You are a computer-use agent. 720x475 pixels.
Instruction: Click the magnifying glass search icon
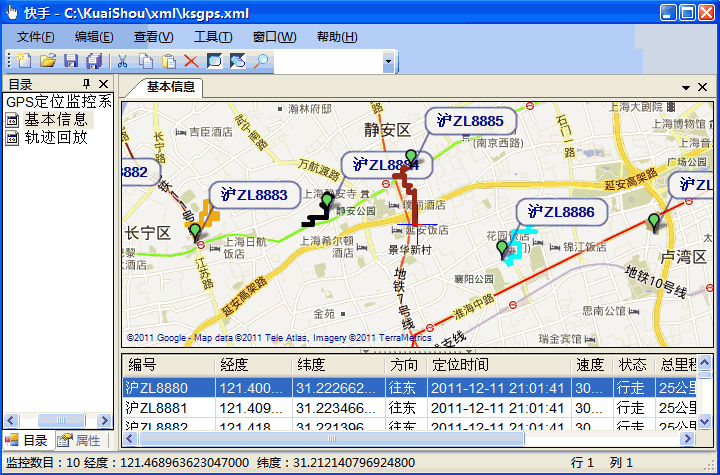pos(260,61)
